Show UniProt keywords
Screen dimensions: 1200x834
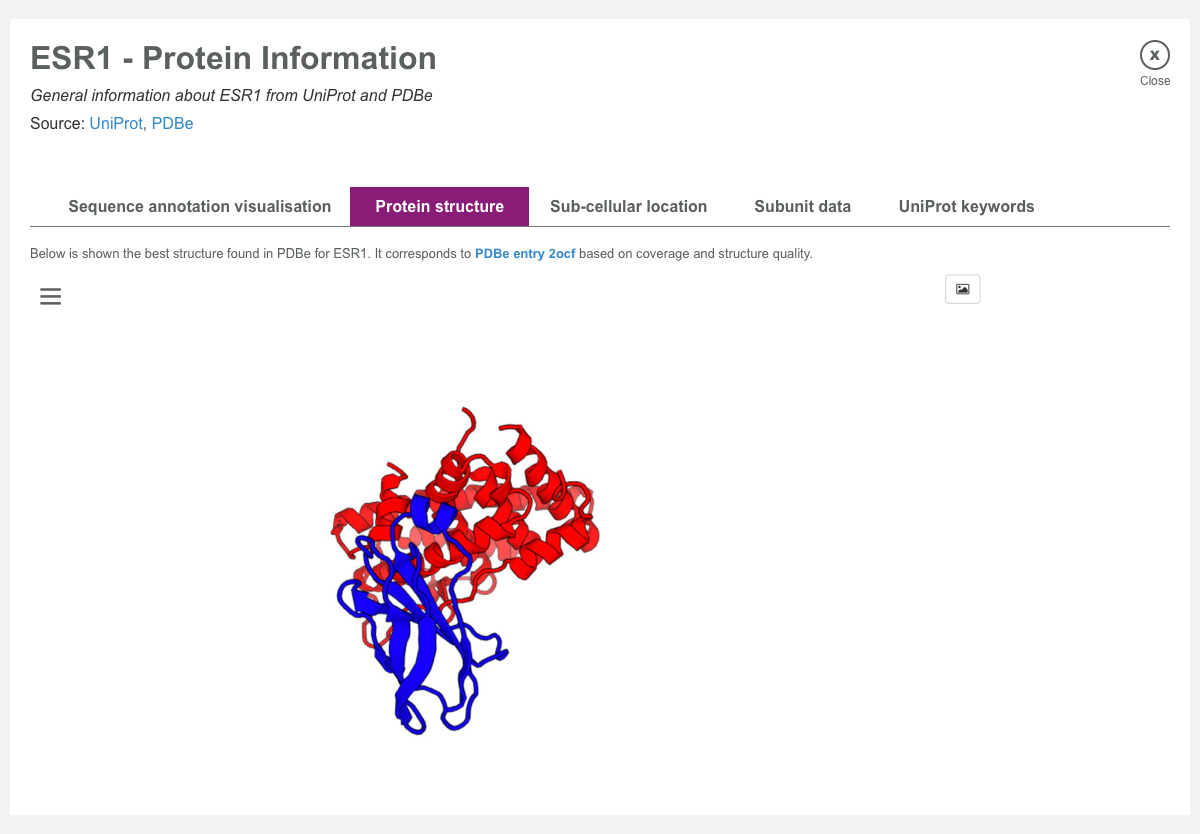pos(966,206)
